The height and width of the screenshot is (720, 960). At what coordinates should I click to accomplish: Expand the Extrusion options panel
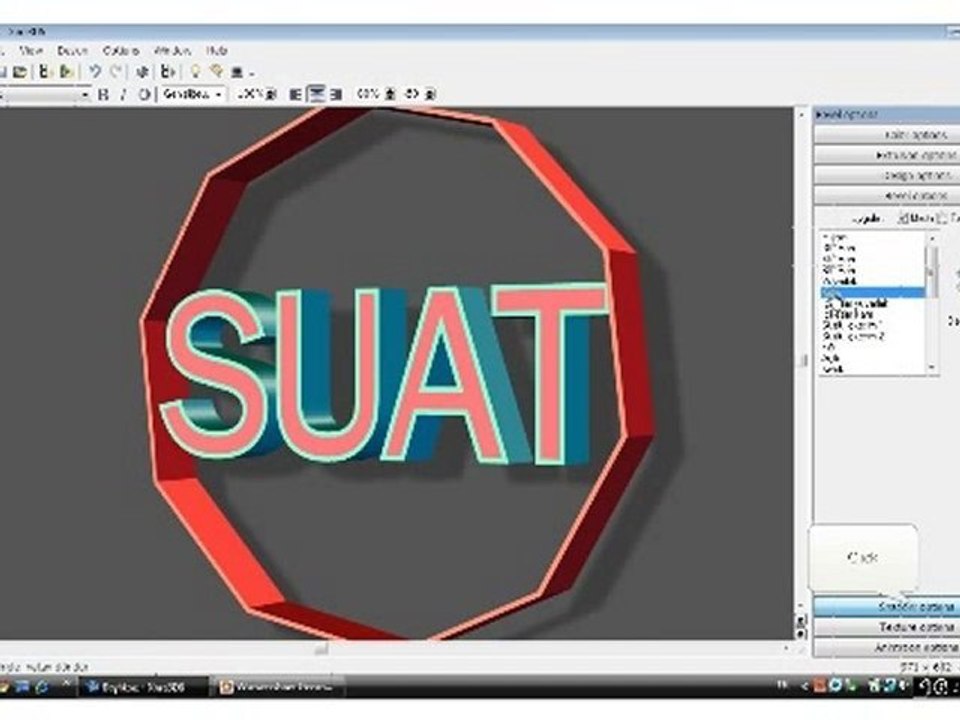pyautogui.click(x=887, y=156)
